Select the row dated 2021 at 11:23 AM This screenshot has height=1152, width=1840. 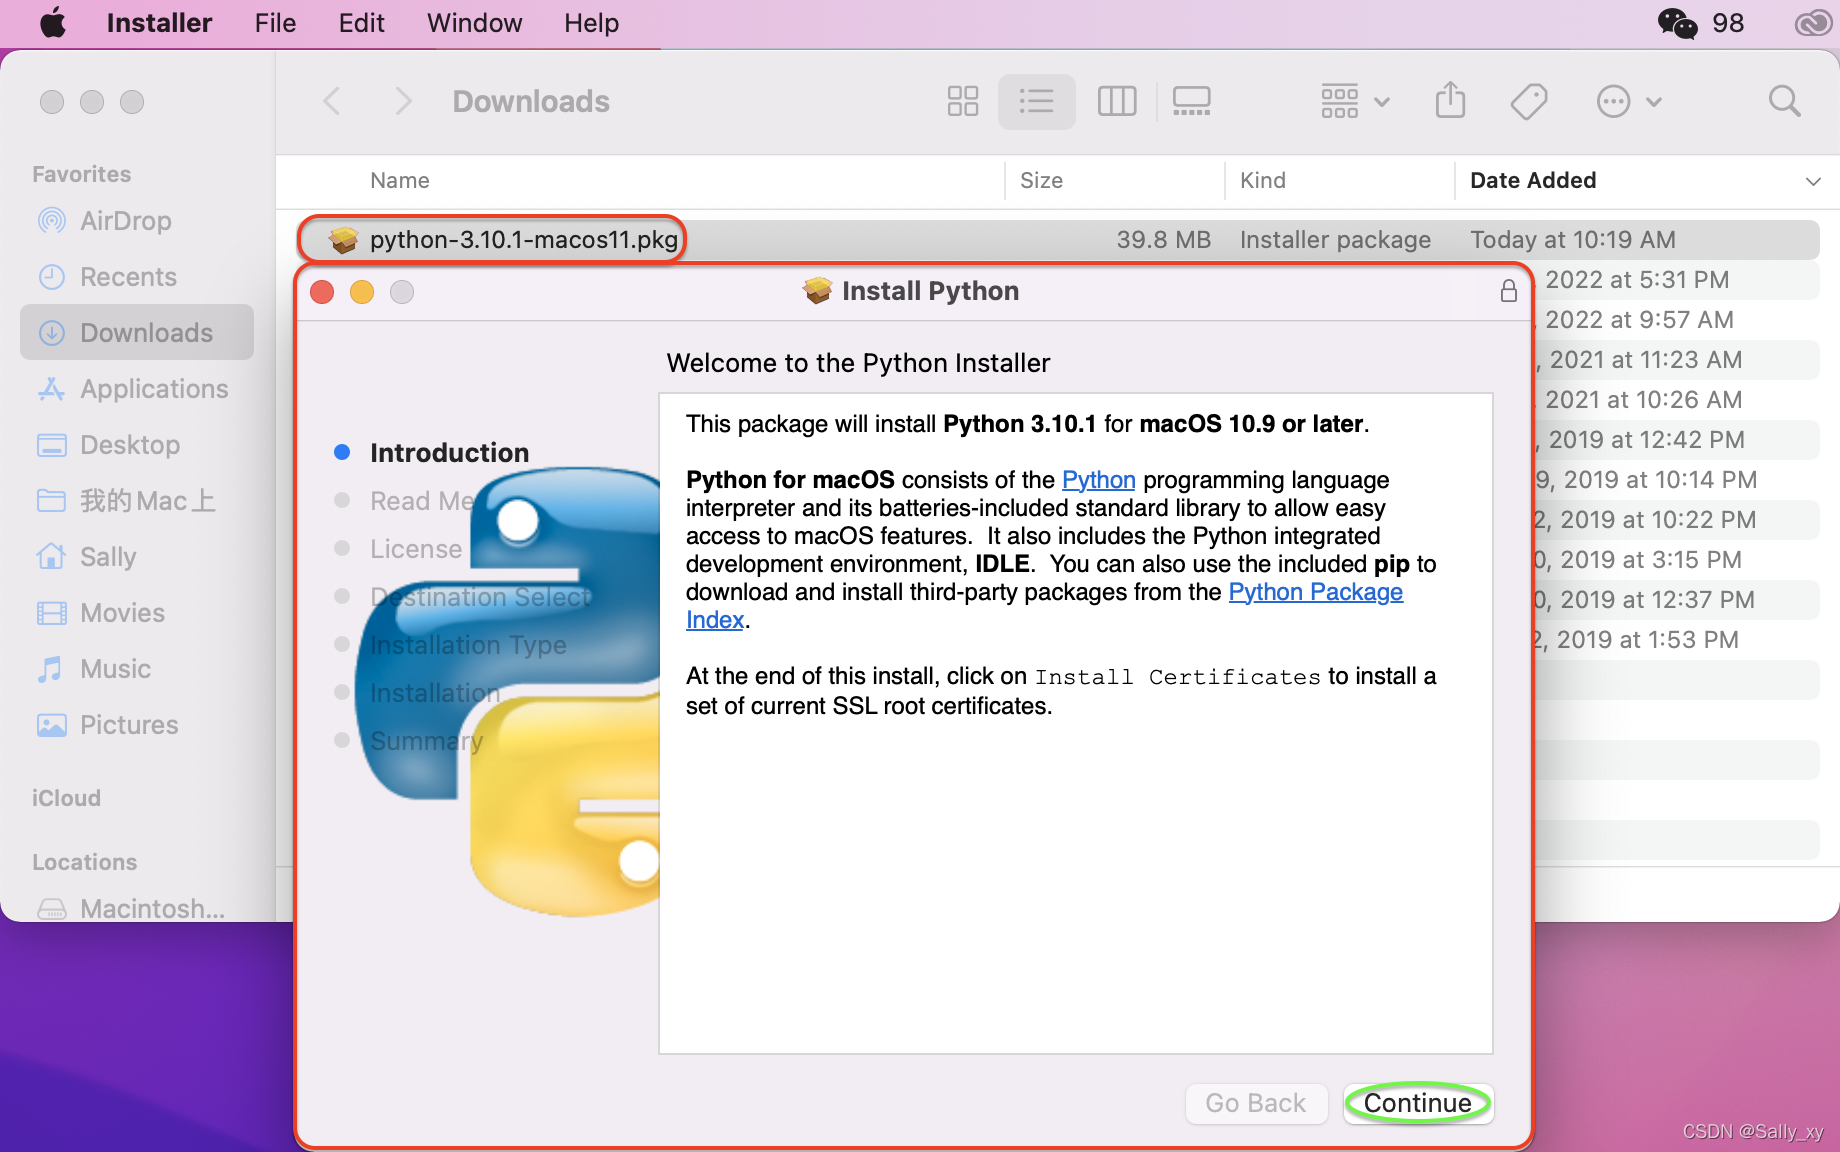(x=1676, y=360)
